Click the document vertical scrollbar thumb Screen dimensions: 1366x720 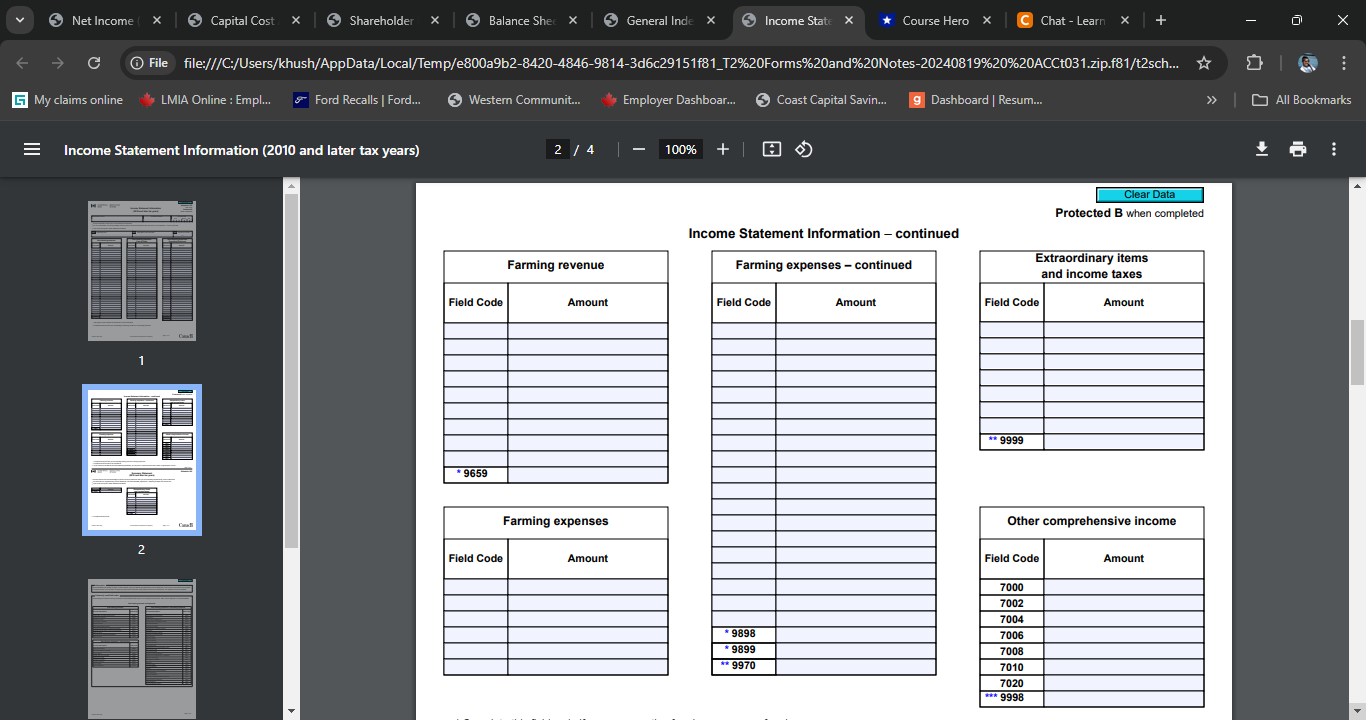pyautogui.click(x=1357, y=352)
